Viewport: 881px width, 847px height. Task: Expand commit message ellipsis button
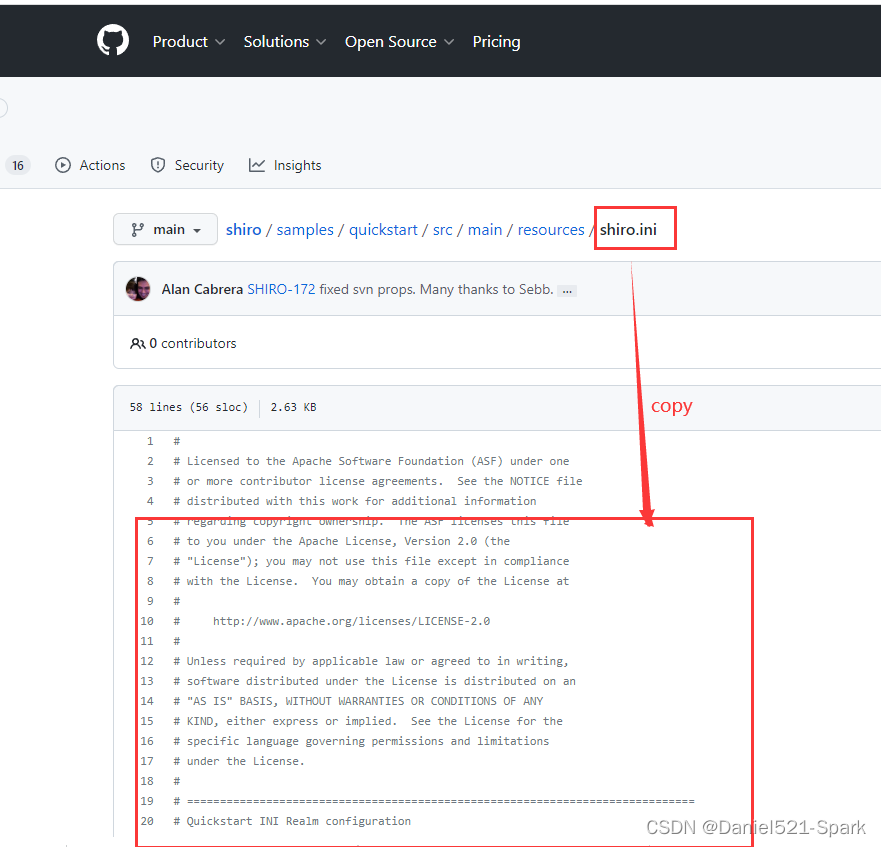(x=567, y=291)
